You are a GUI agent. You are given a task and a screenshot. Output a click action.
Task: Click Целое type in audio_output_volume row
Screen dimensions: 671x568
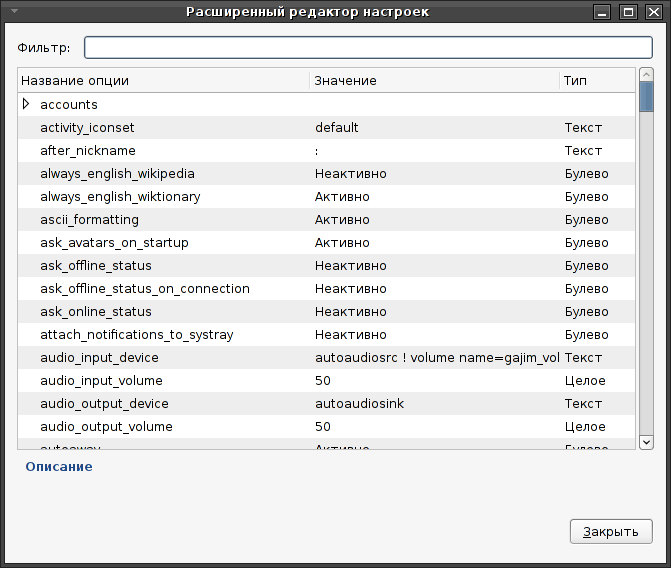(x=585, y=427)
